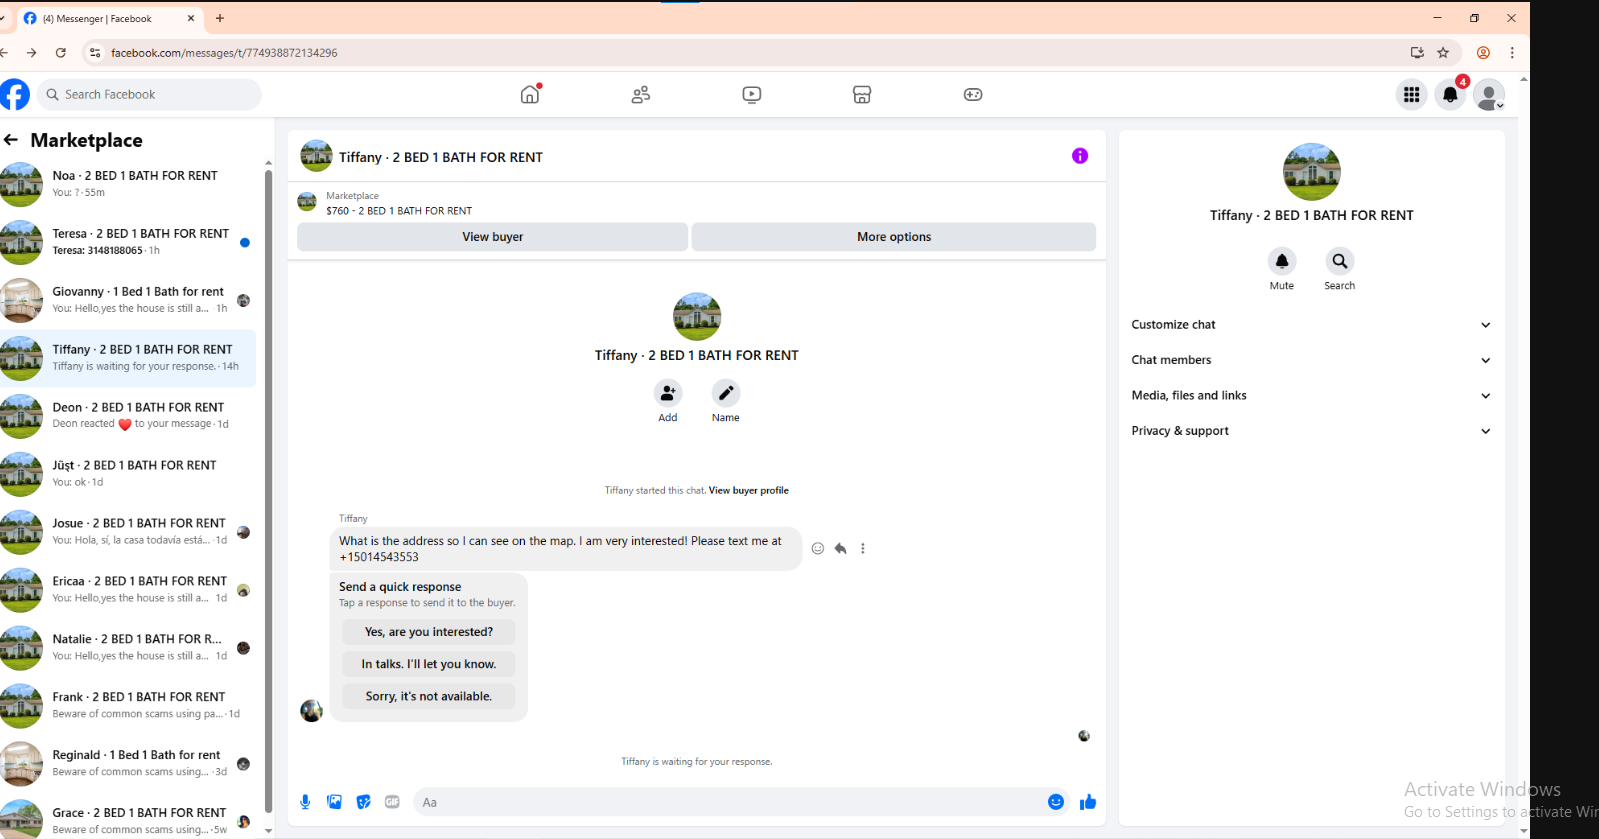Open the account profile avatar menu
The height and width of the screenshot is (839, 1599).
click(1489, 94)
